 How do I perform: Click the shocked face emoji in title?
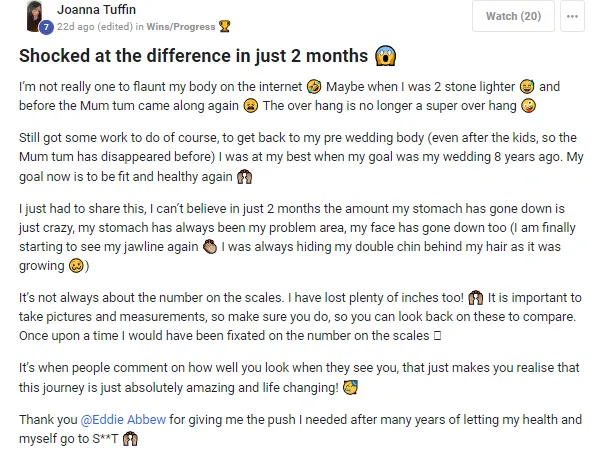[x=385, y=56]
